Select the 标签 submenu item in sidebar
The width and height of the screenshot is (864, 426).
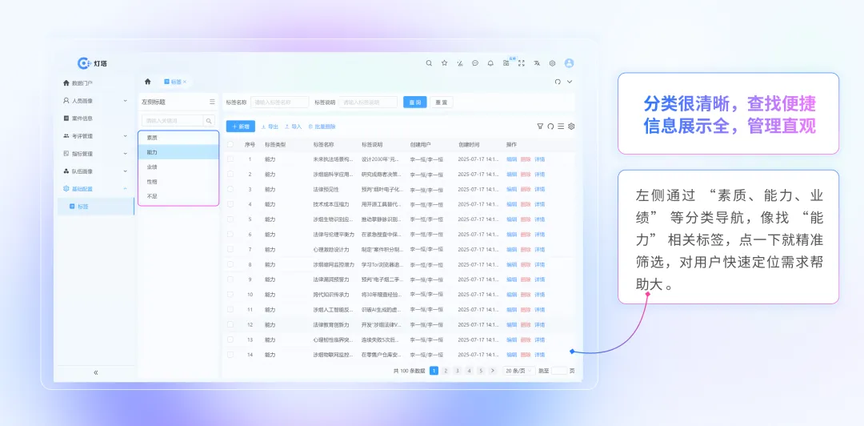click(x=96, y=207)
